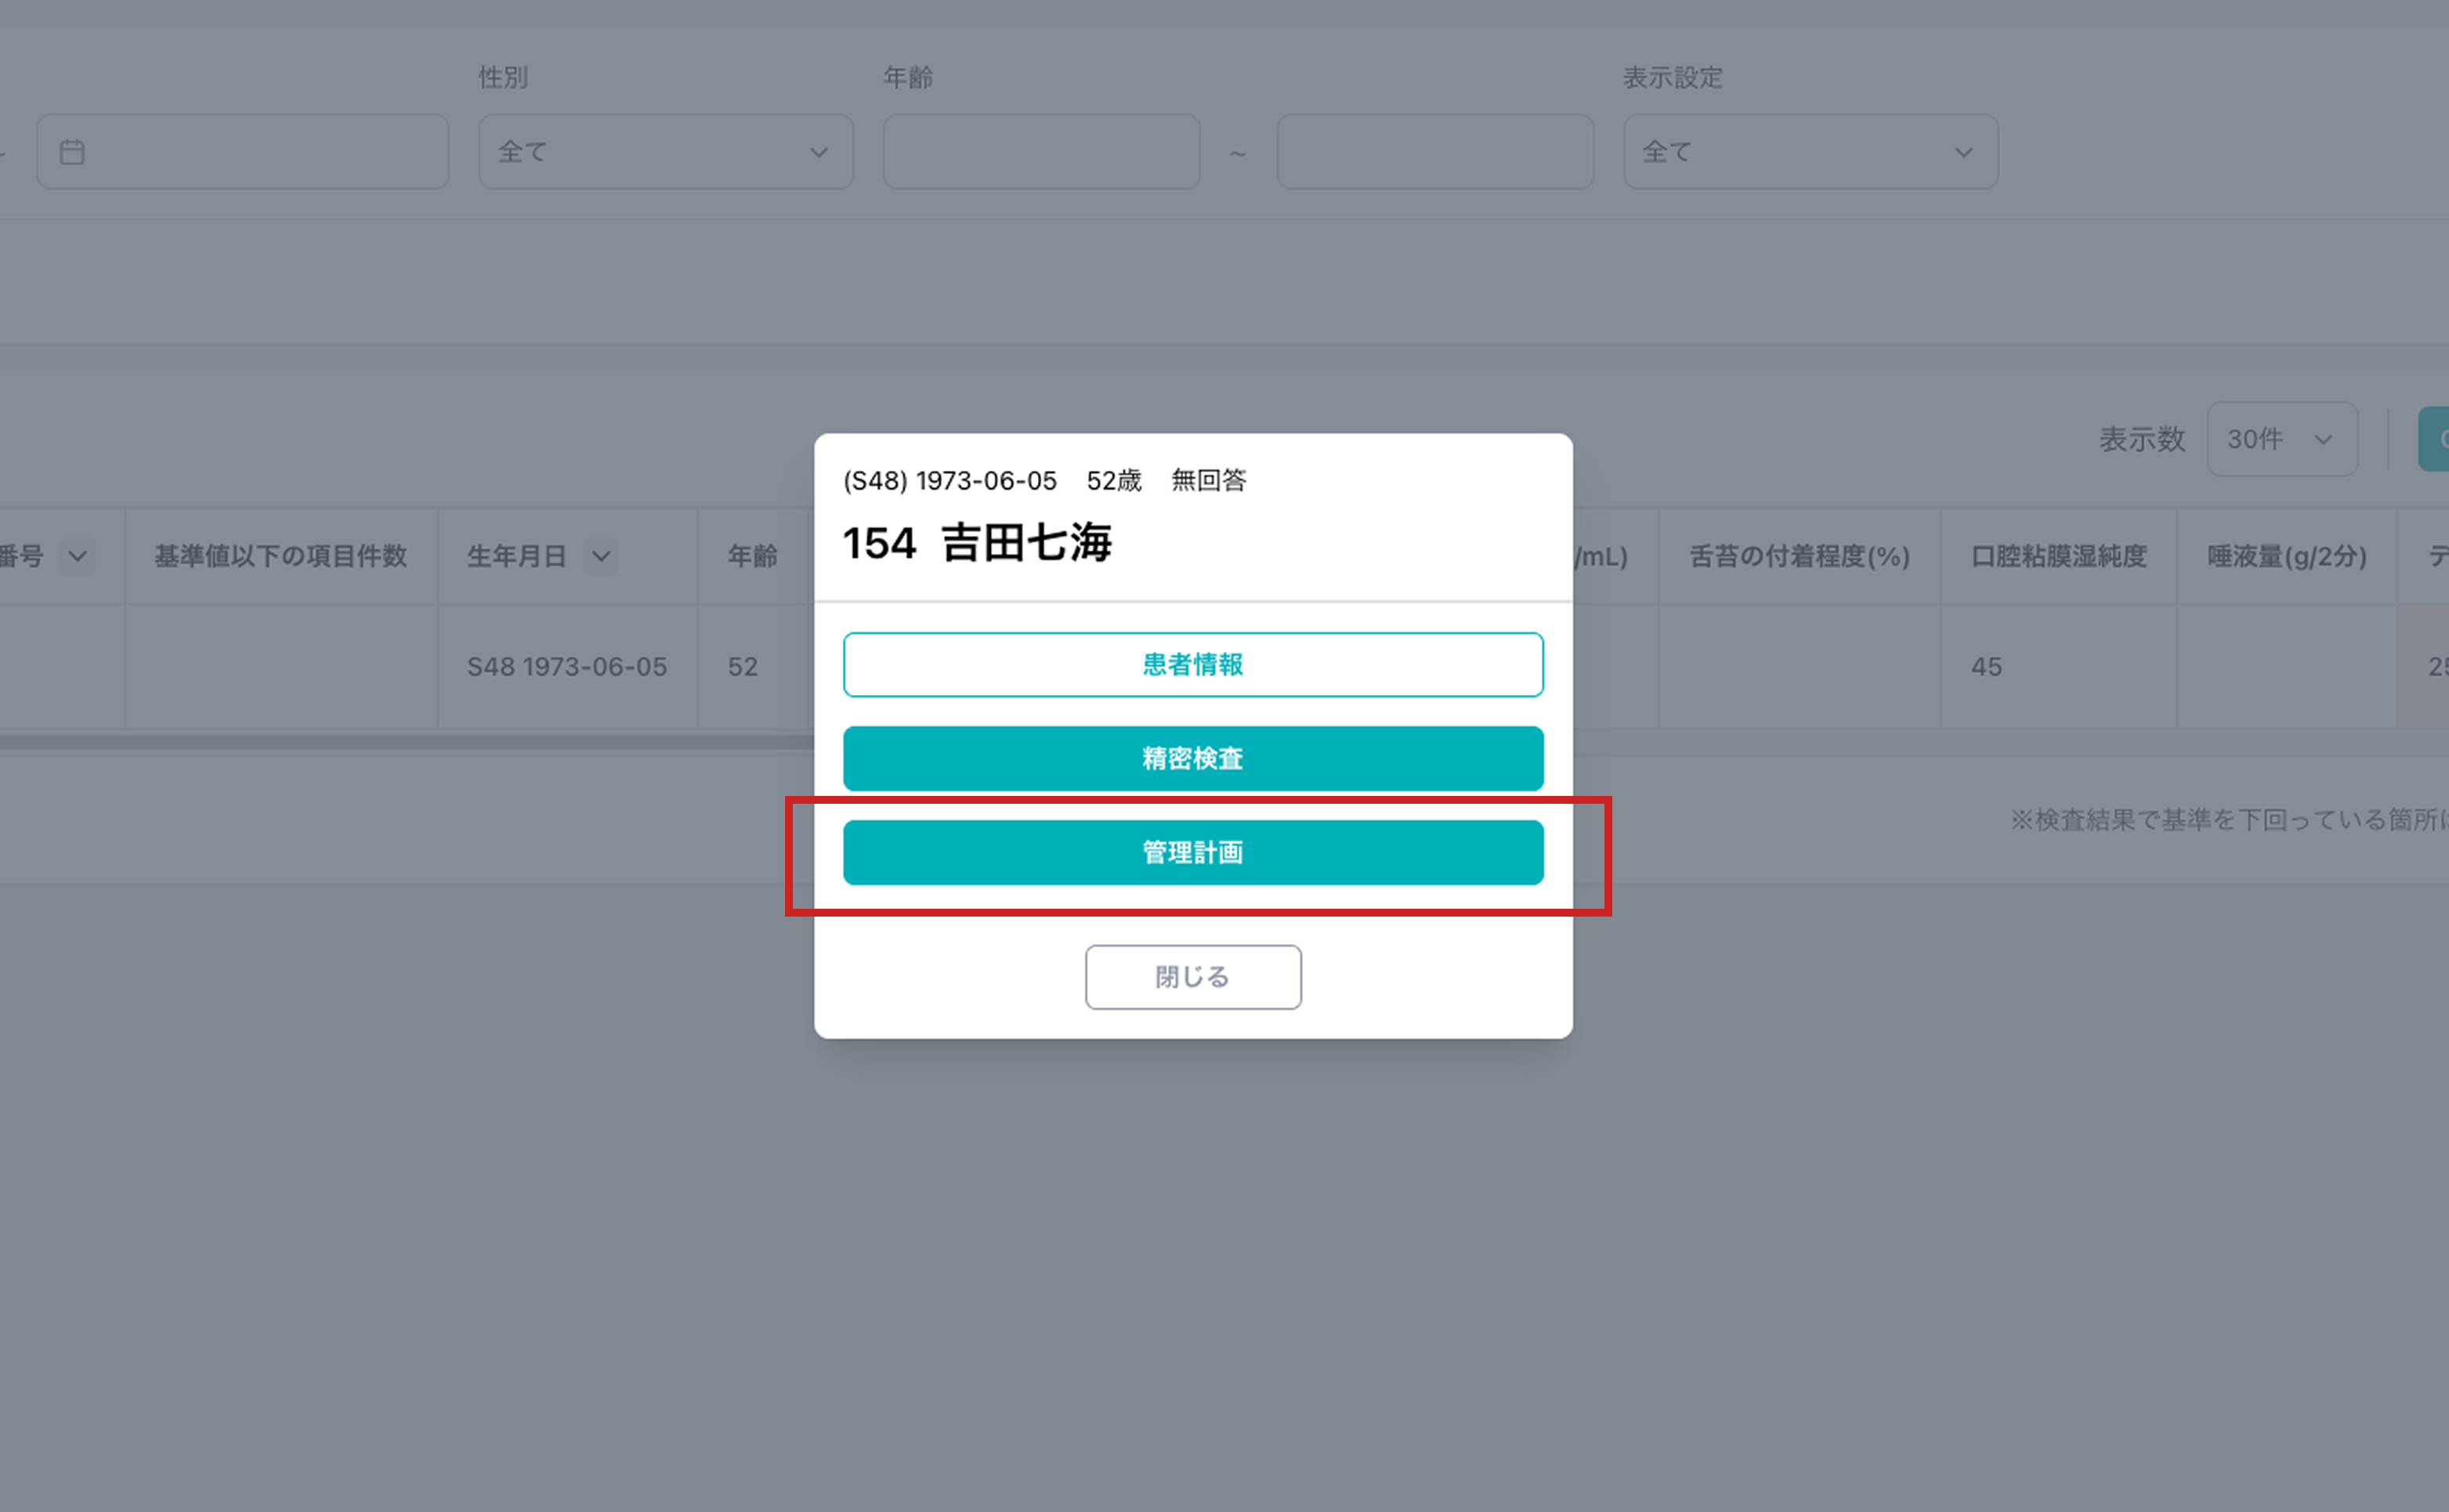Screen dimensions: 2449x1512
Task: Click patient name 154 吉田七海 heading
Action: pos(977,543)
